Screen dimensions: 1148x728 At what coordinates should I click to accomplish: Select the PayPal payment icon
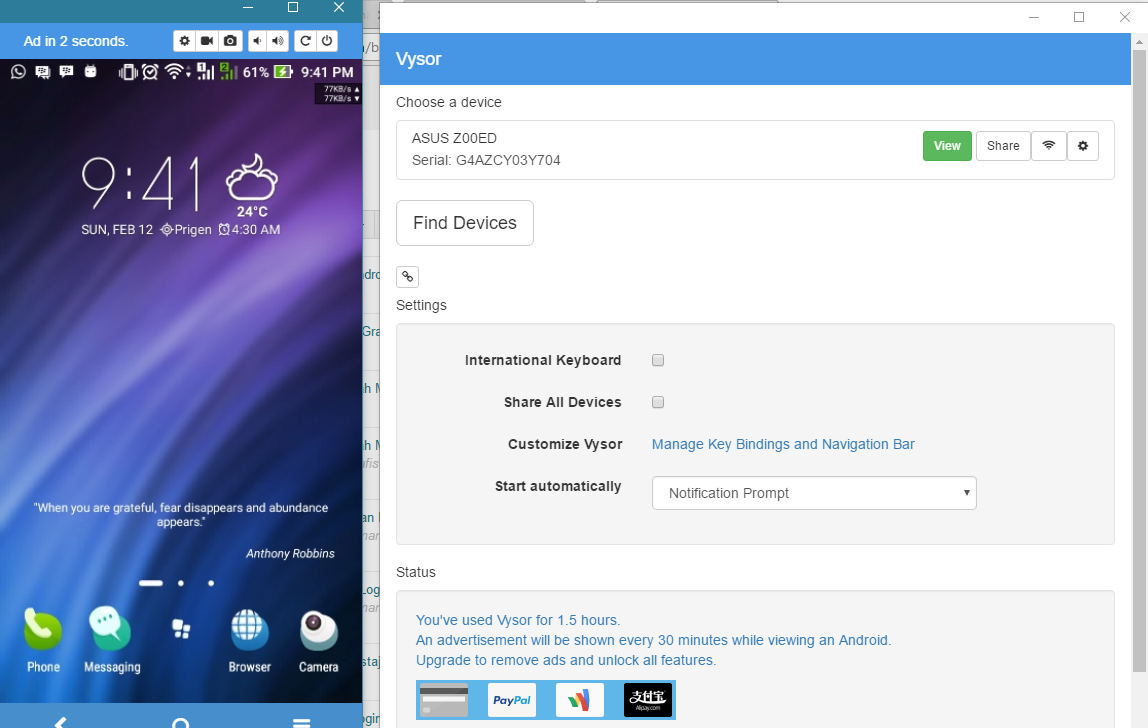point(511,700)
